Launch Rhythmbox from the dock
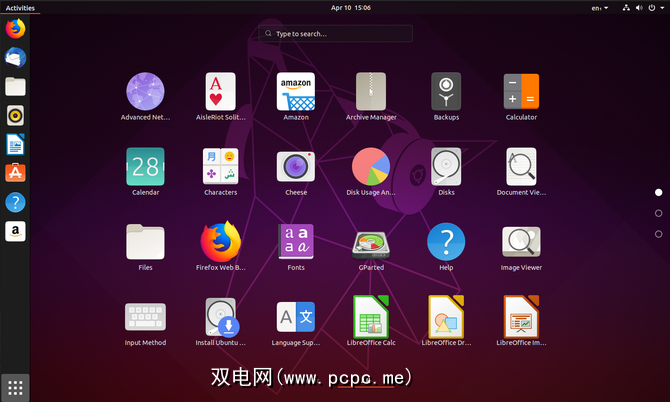This screenshot has height=402, width=670. pyautogui.click(x=15, y=116)
